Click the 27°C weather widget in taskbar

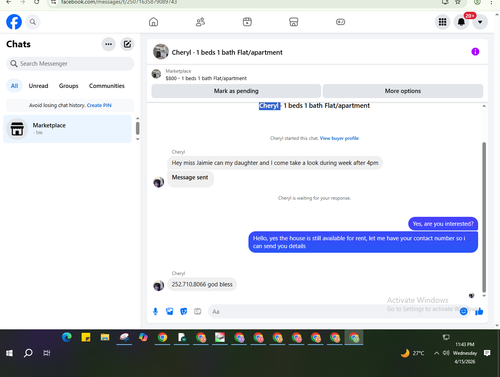click(412, 353)
